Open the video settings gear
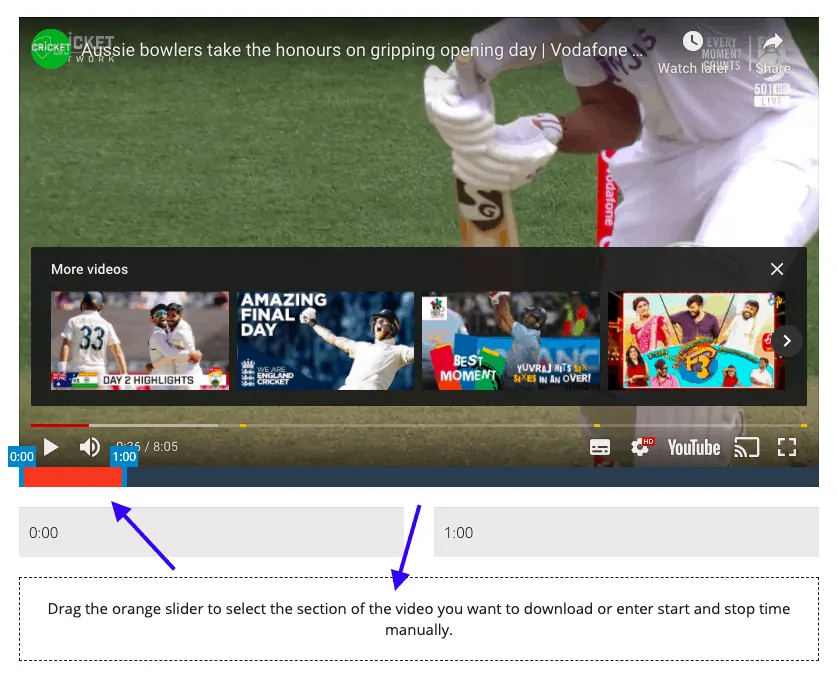Screen dimensions: 837x680 click(641, 447)
